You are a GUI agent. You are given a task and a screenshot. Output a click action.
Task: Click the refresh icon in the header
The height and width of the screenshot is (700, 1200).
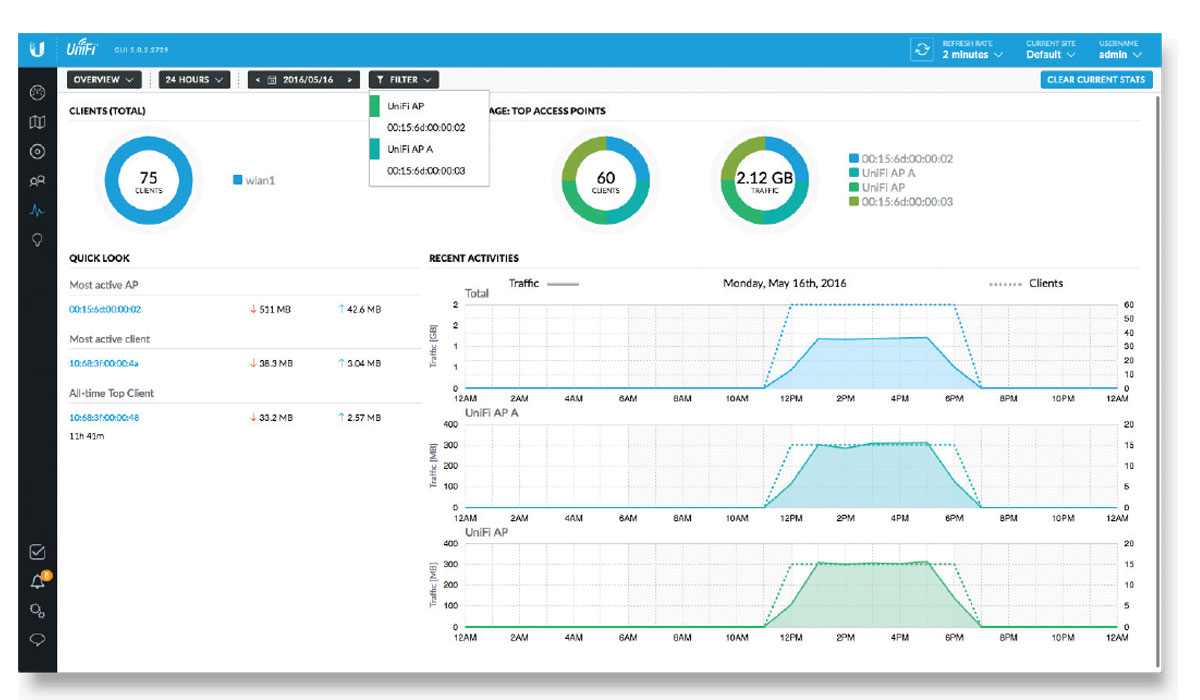click(922, 49)
